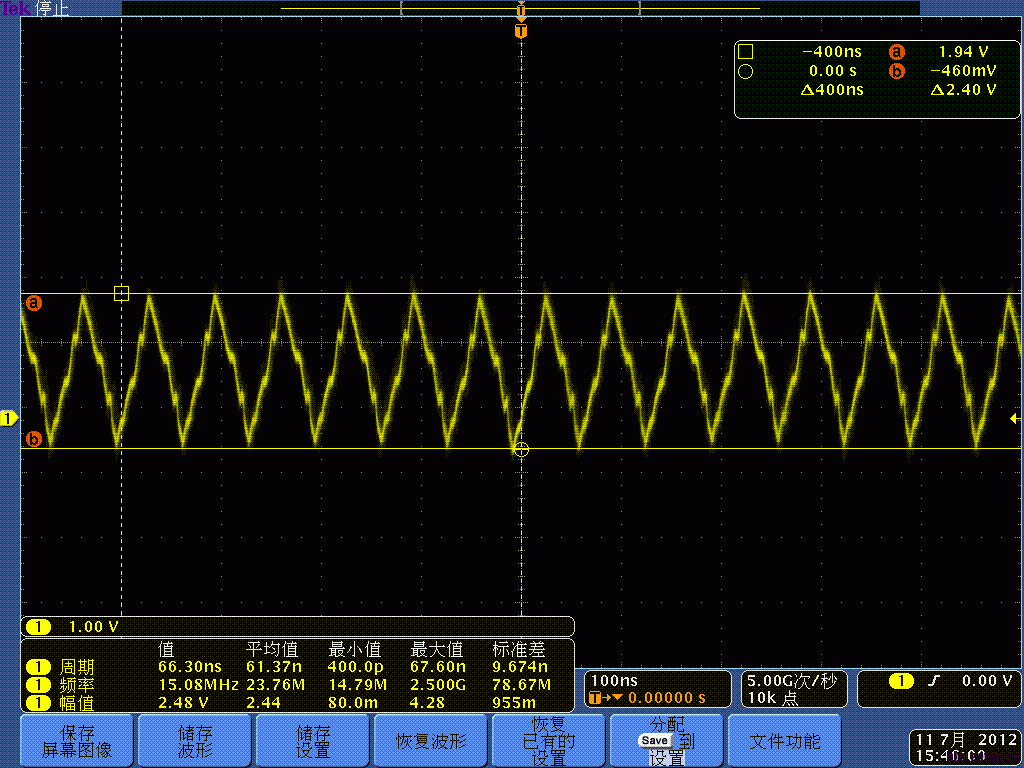1024x768 pixels.
Task: Click the square vertical cursor handle on waveform
Action: pos(122,293)
